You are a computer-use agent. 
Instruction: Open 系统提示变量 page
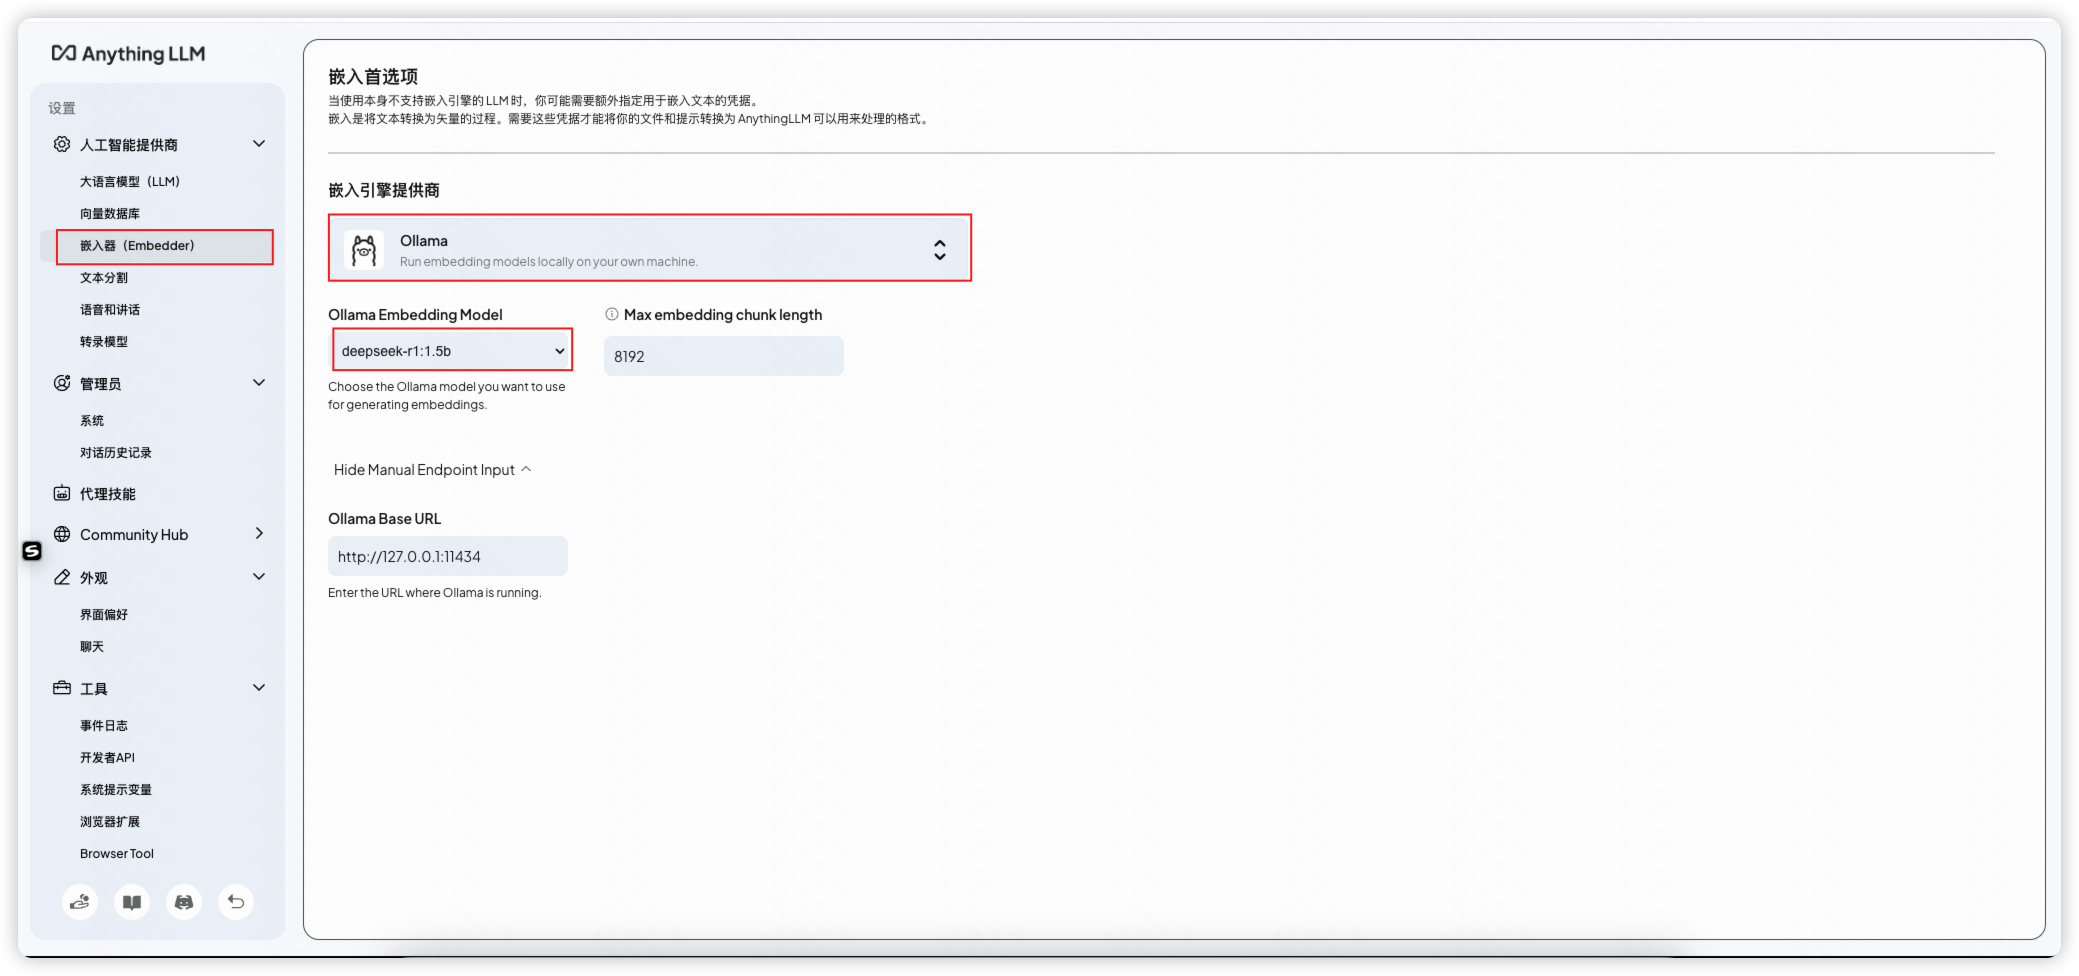pos(116,790)
